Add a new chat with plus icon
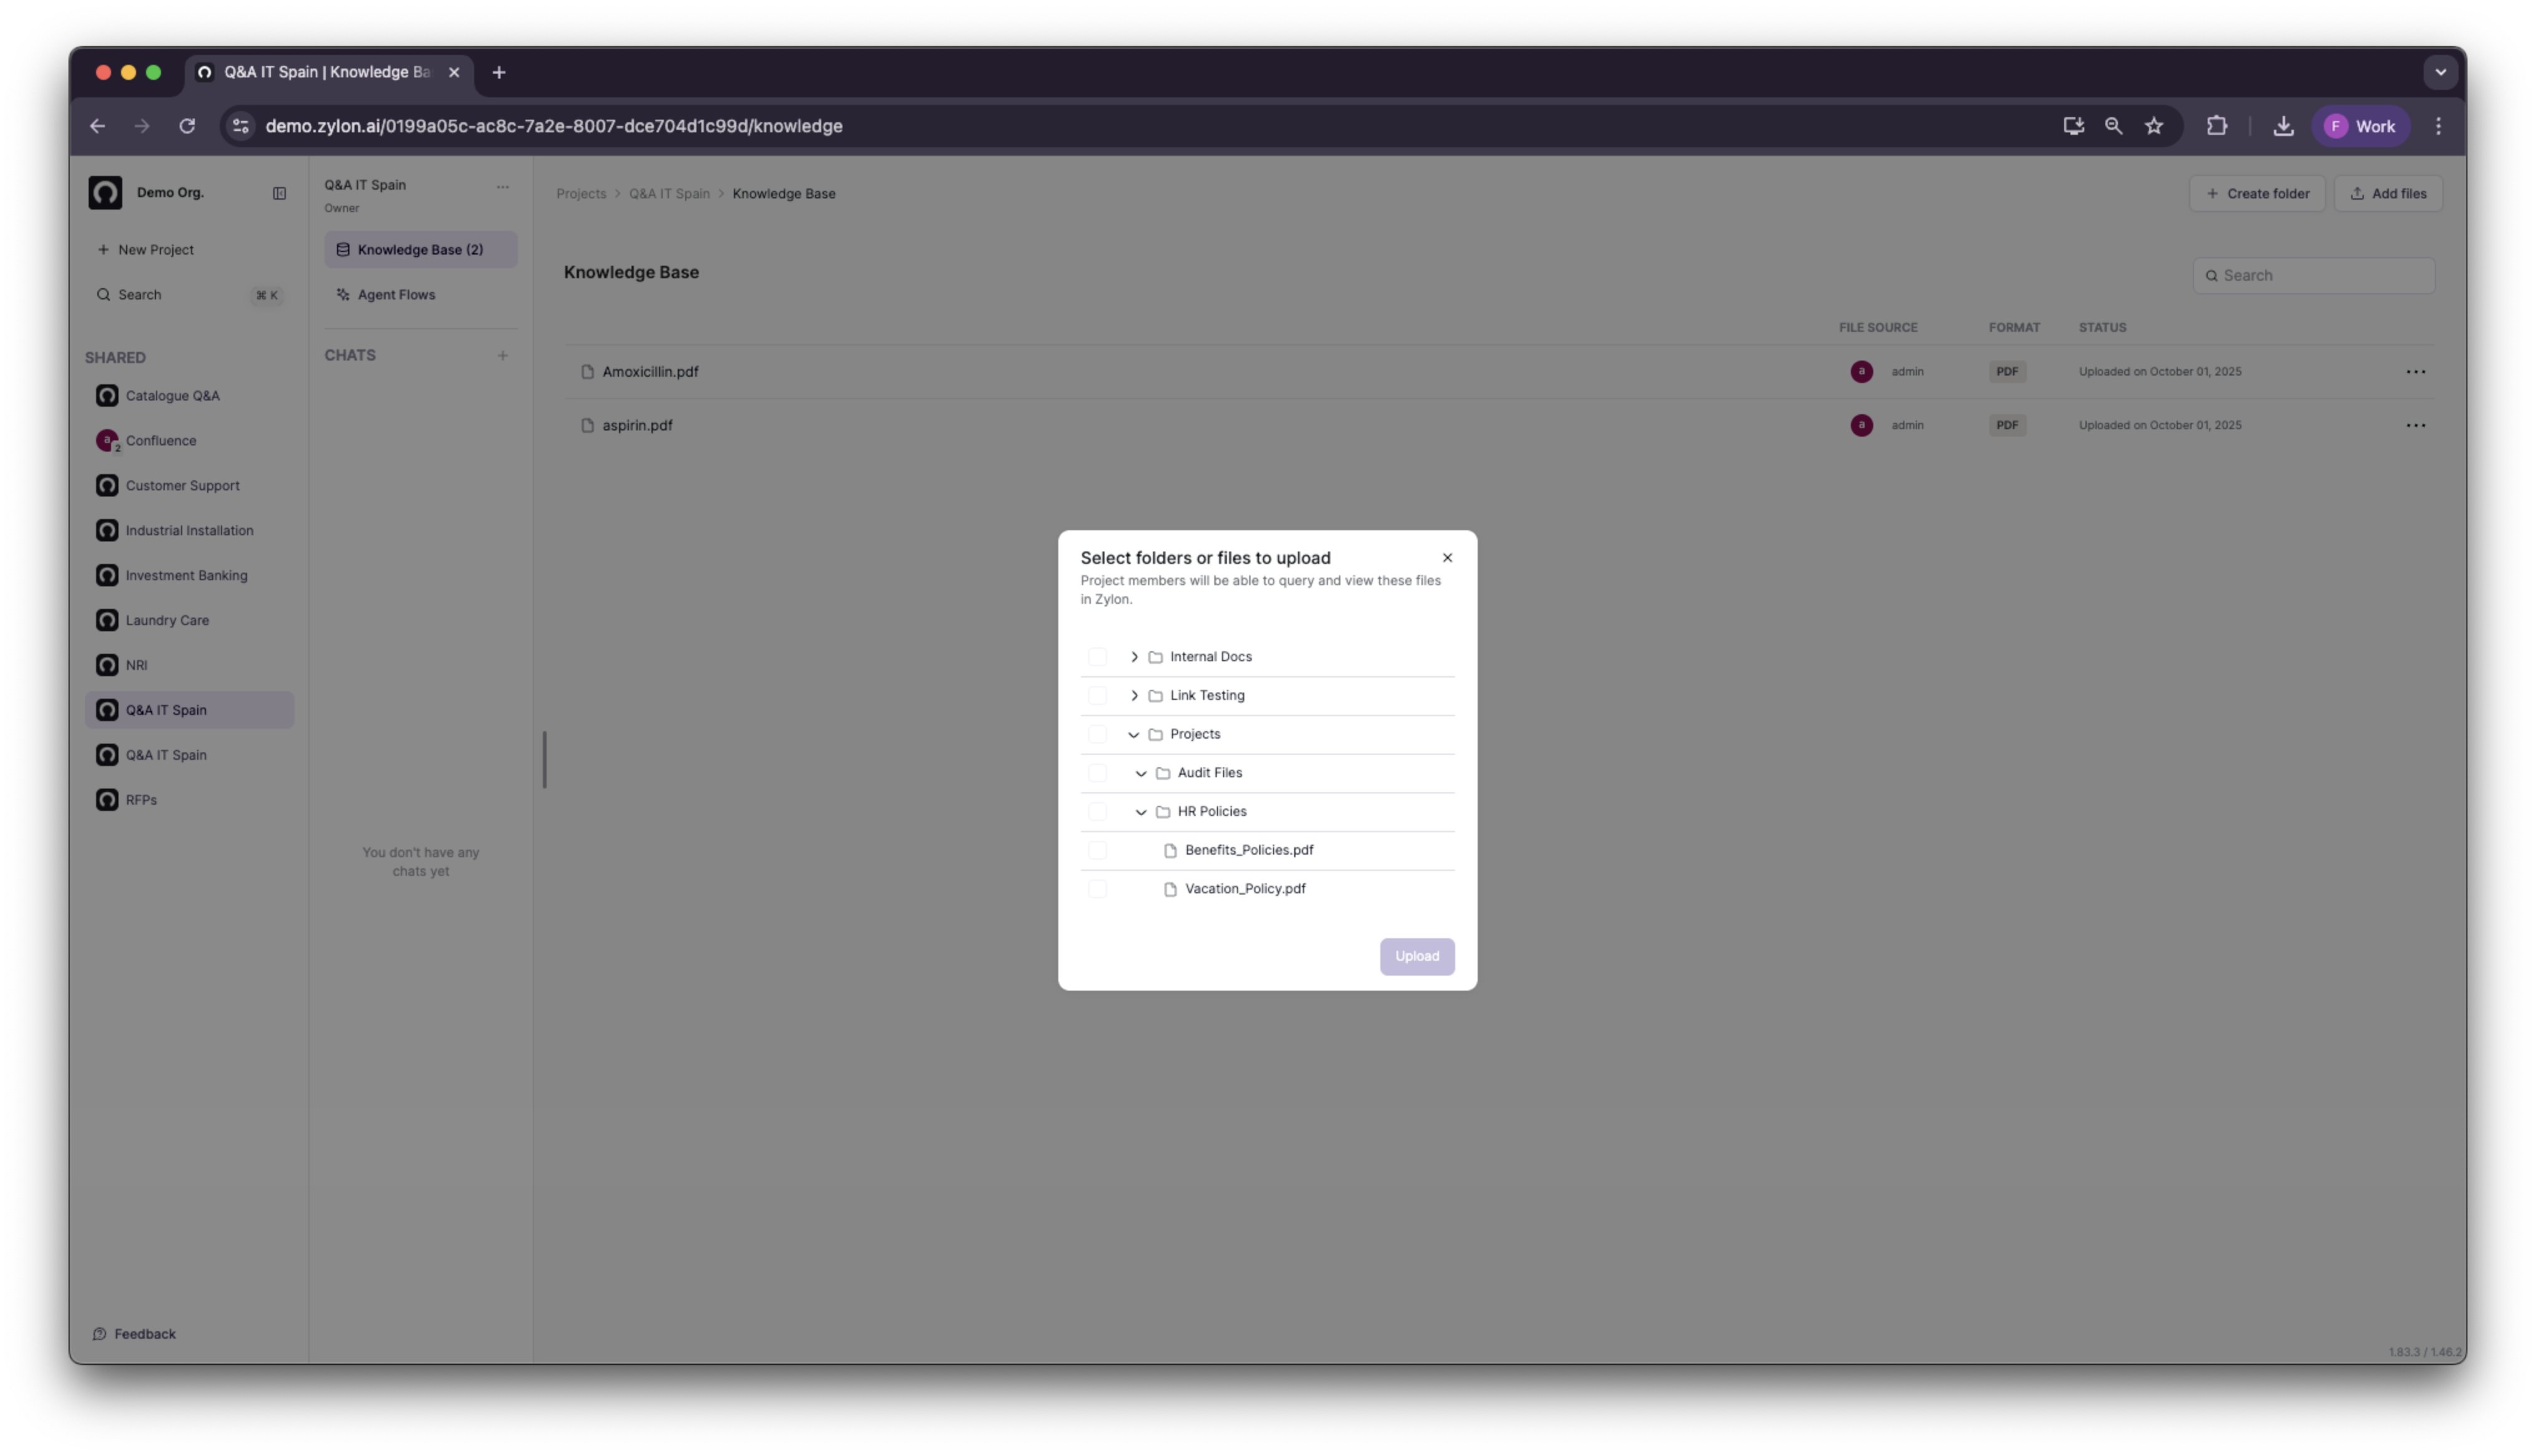Viewport: 2536px width, 1456px height. (503, 356)
